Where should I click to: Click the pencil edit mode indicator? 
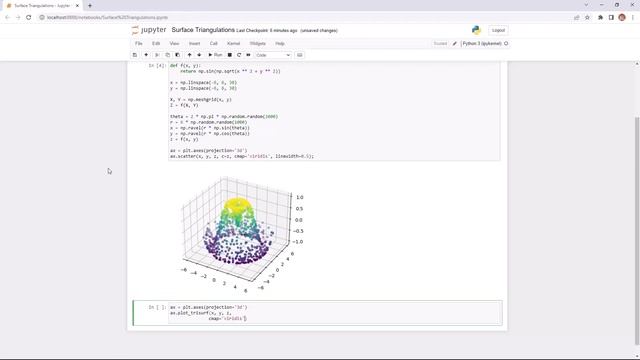click(455, 44)
